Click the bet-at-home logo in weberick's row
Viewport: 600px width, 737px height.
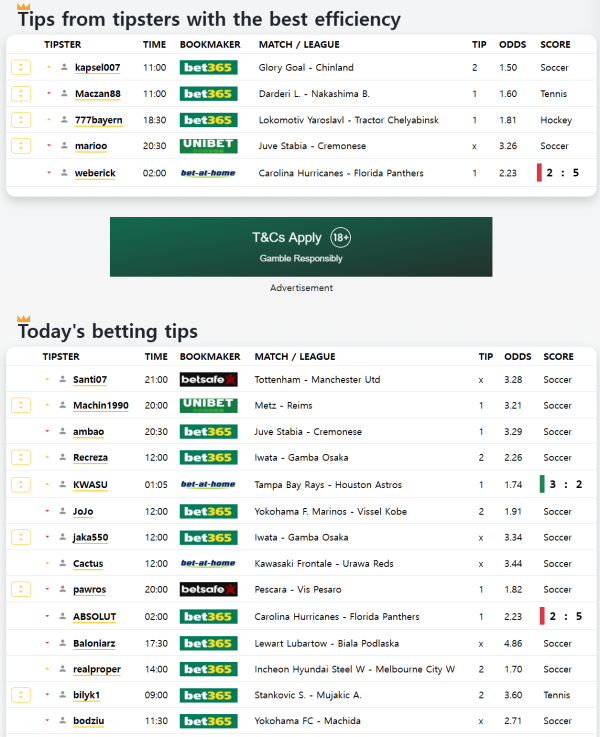click(x=207, y=173)
